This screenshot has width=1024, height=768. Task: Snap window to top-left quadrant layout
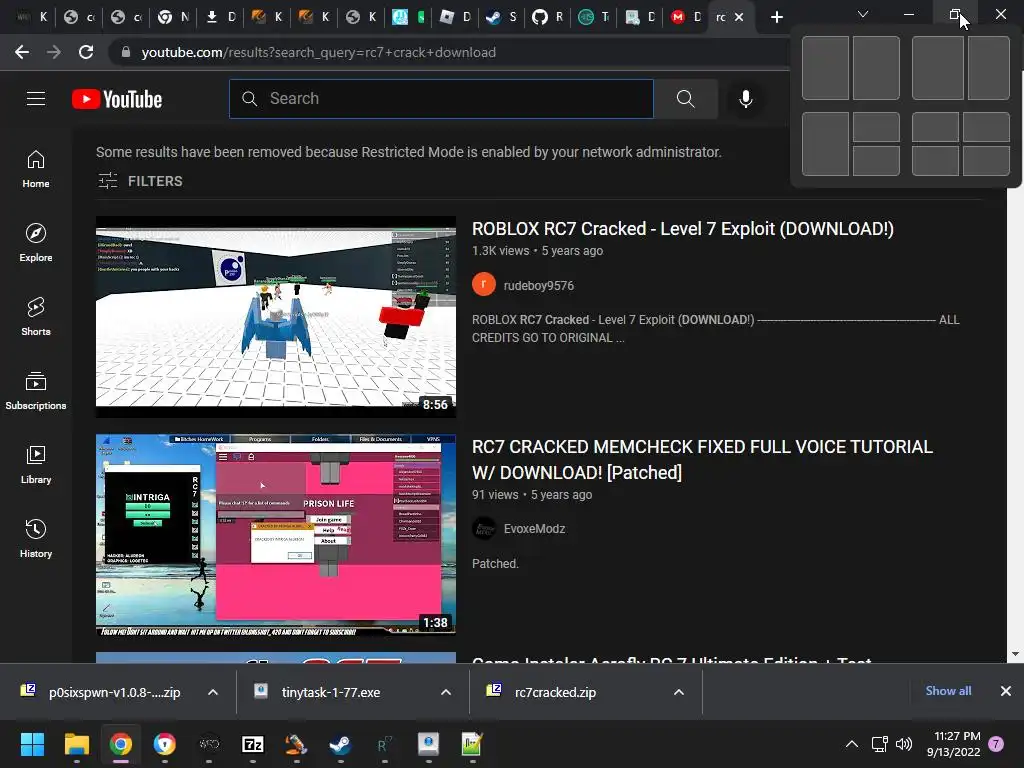(x=935, y=127)
